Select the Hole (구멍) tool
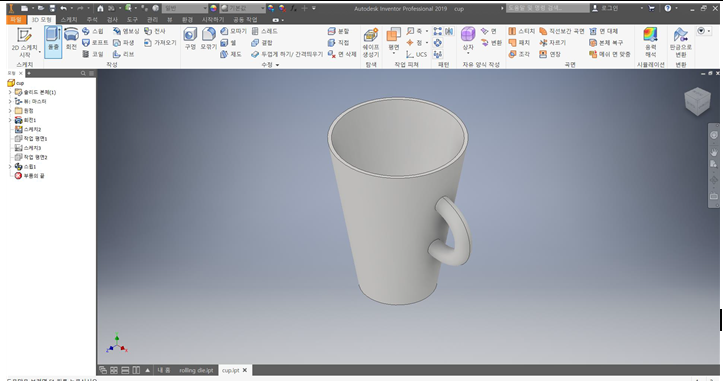 [x=190, y=39]
